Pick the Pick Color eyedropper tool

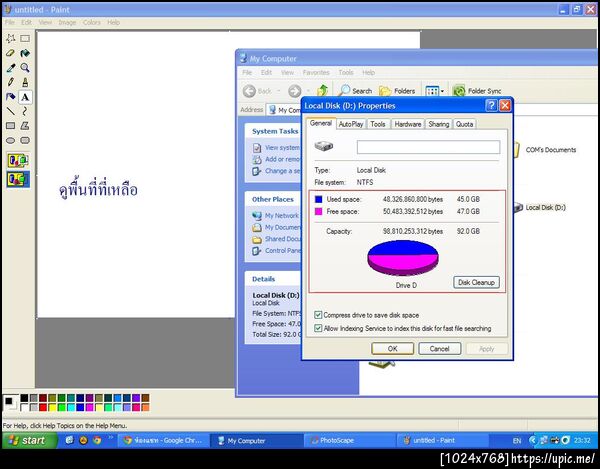pyautogui.click(x=11, y=68)
